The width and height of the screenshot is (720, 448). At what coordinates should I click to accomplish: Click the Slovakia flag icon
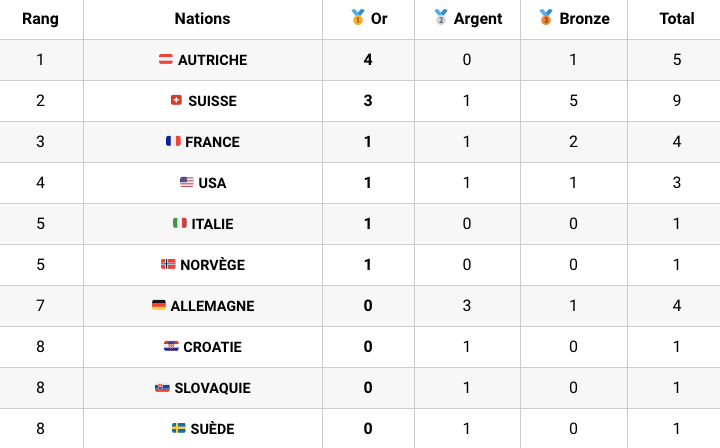coord(162,387)
